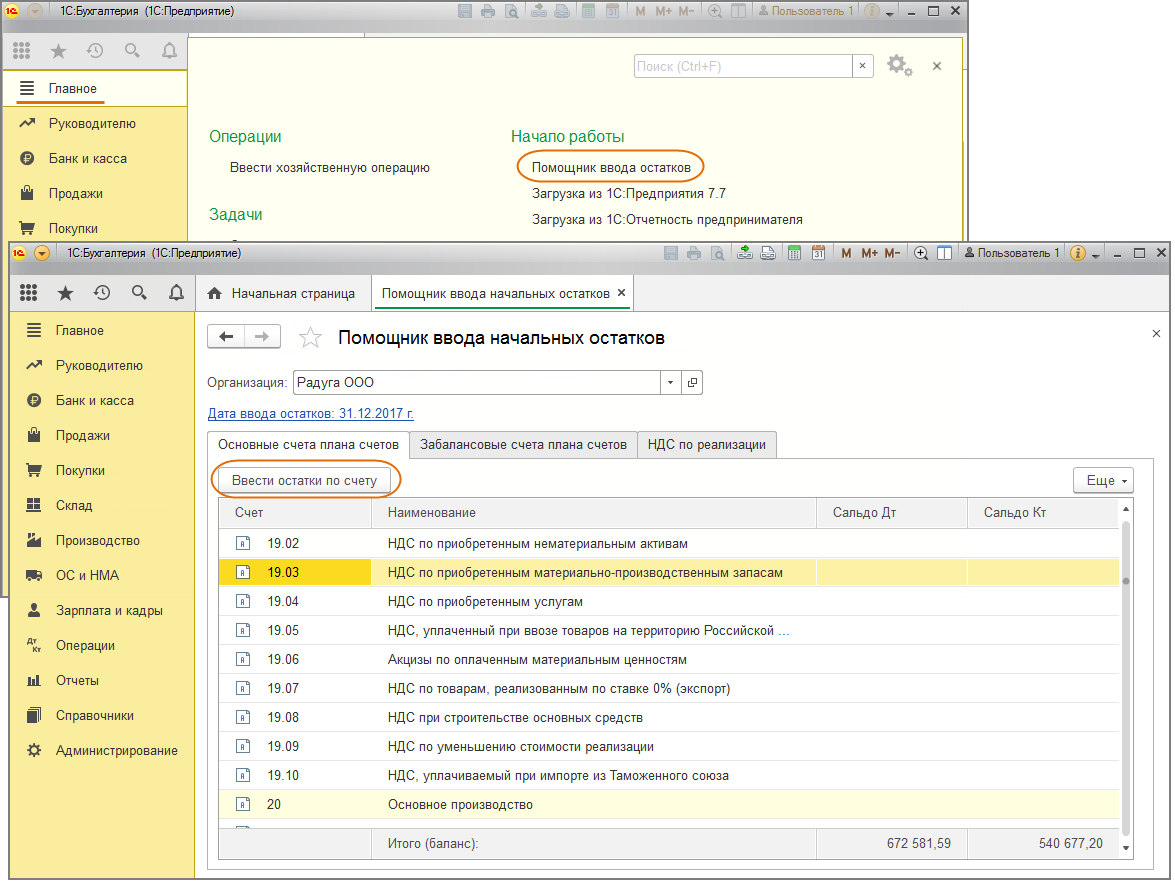
Task: Open sections menu grid icon in front window
Action: pos(28,293)
